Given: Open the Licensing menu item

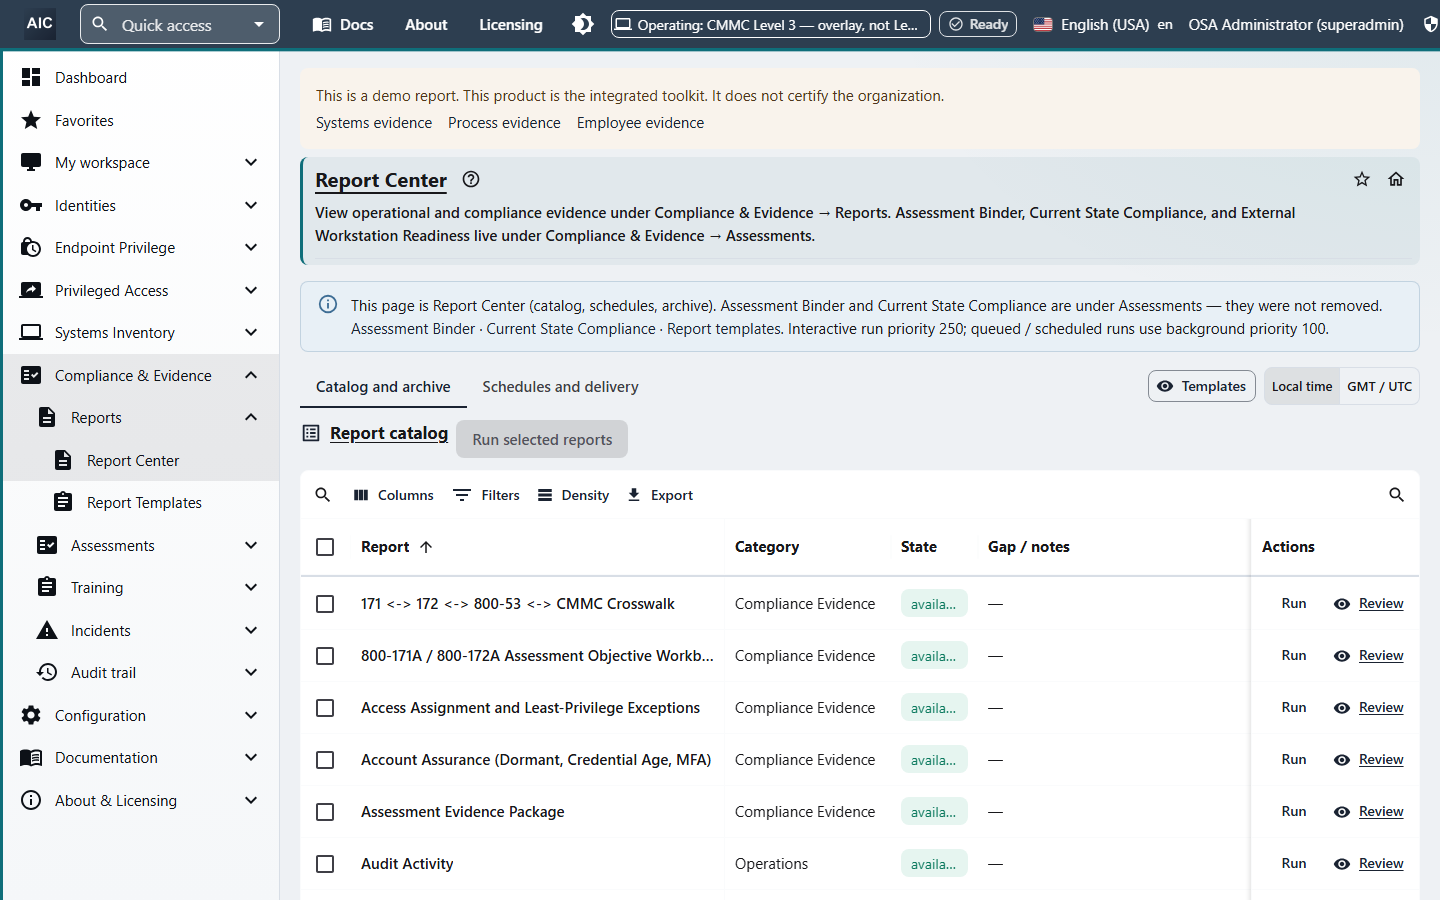Looking at the screenshot, I should tap(511, 24).
